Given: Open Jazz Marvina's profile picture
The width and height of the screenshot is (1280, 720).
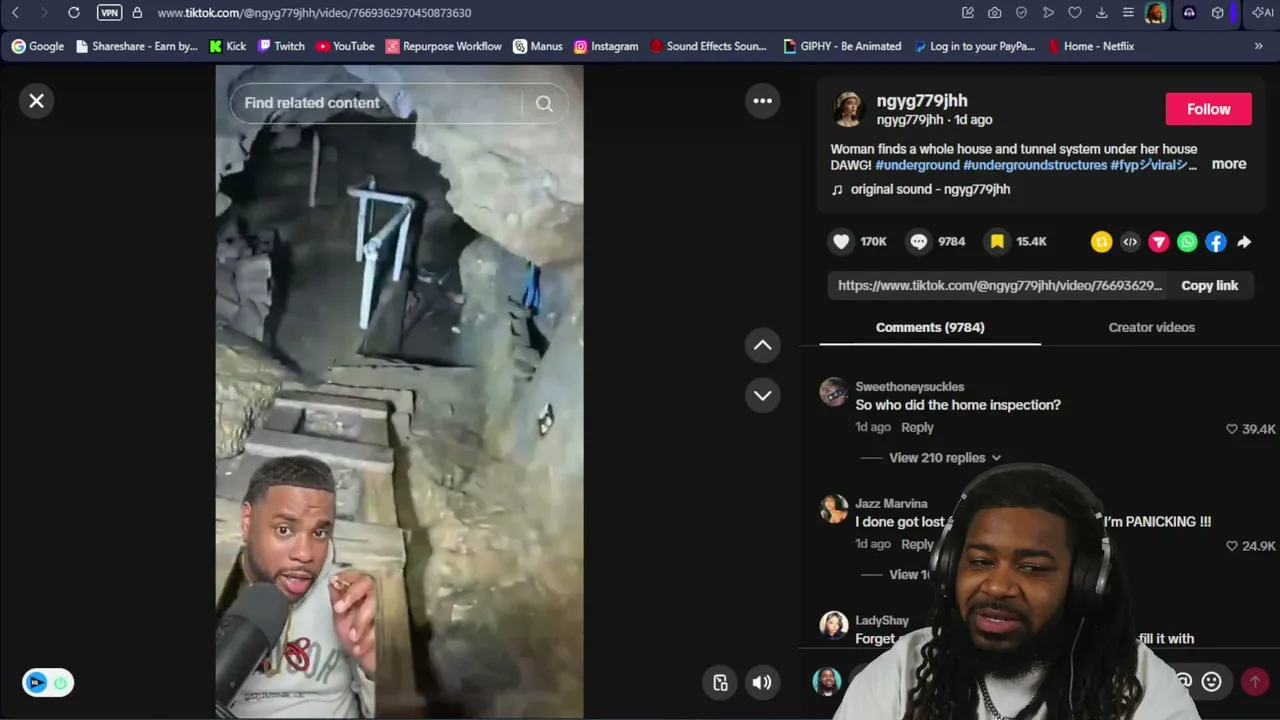Looking at the screenshot, I should (834, 508).
